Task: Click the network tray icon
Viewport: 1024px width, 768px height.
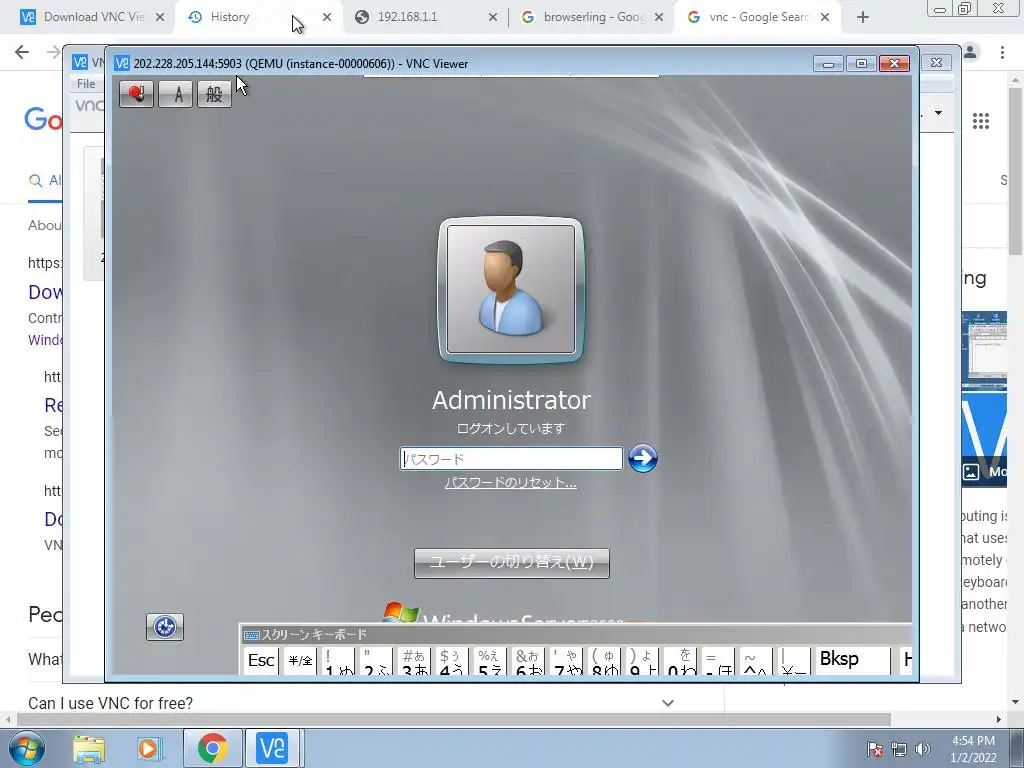Action: [899, 749]
